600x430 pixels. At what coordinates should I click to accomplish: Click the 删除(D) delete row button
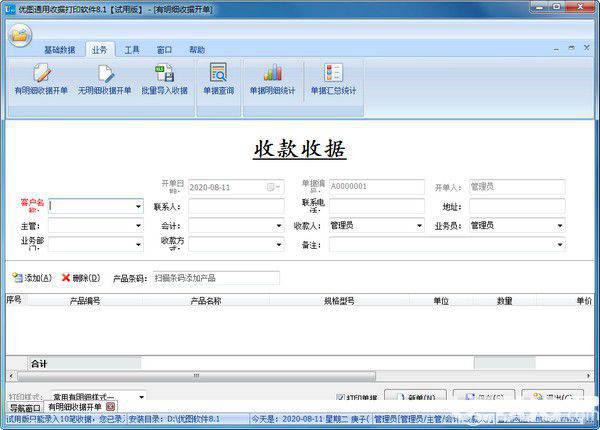81,278
